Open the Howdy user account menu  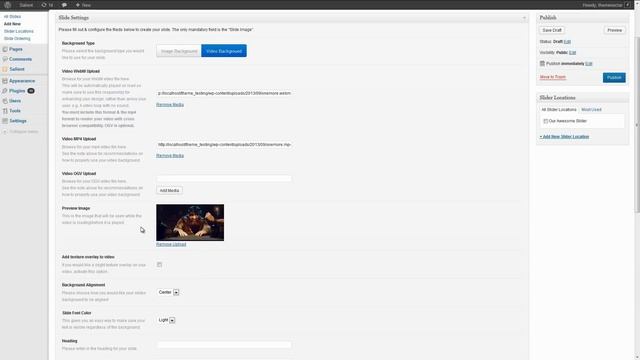coord(602,5)
